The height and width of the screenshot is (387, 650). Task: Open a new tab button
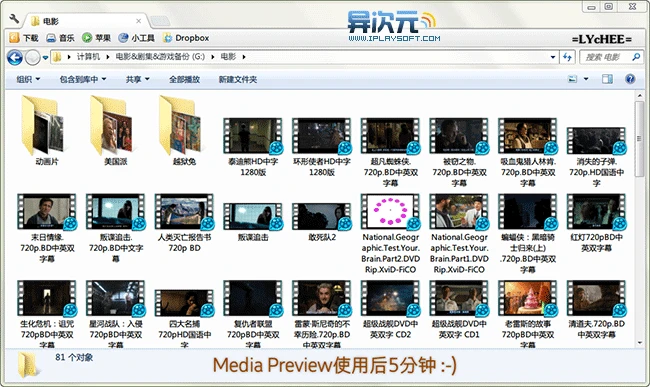(160, 21)
